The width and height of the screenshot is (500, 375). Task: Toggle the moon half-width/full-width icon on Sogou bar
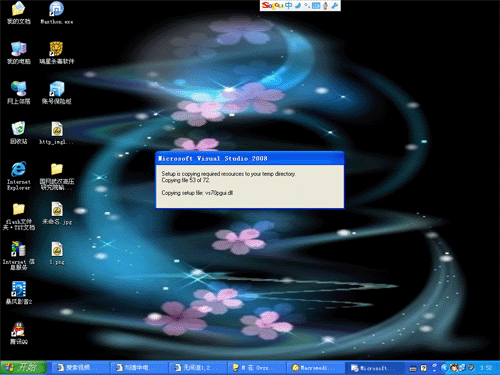coord(298,5)
